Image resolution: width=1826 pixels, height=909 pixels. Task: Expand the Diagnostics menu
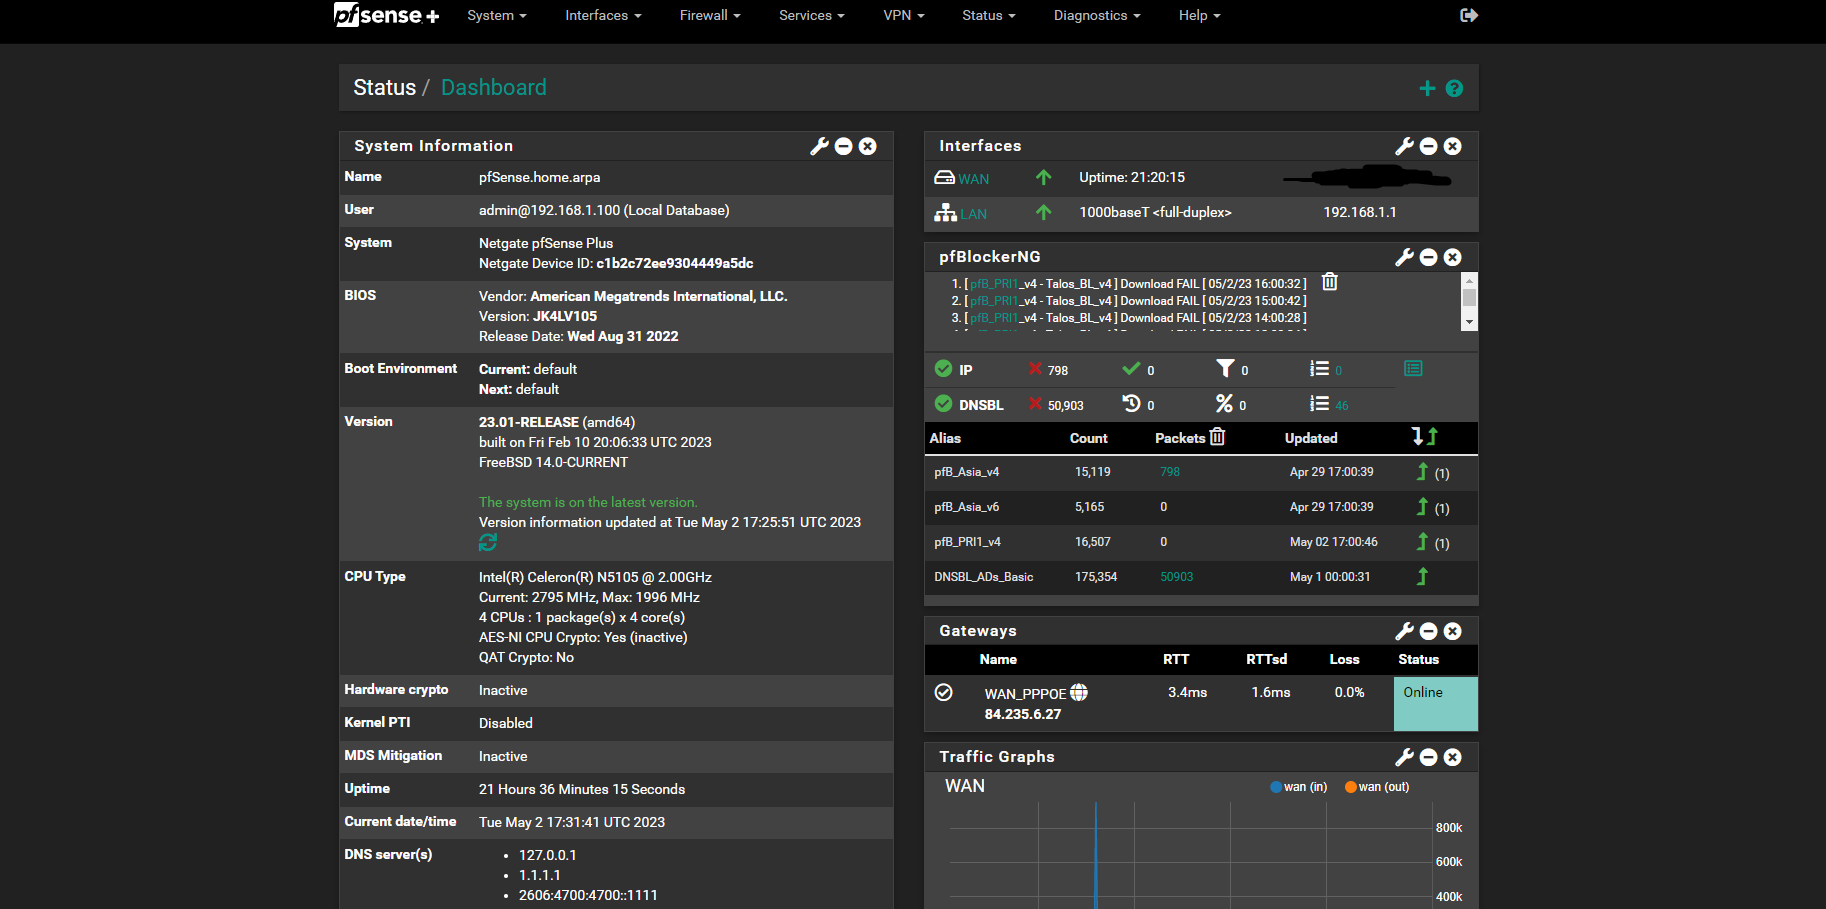1097,15
